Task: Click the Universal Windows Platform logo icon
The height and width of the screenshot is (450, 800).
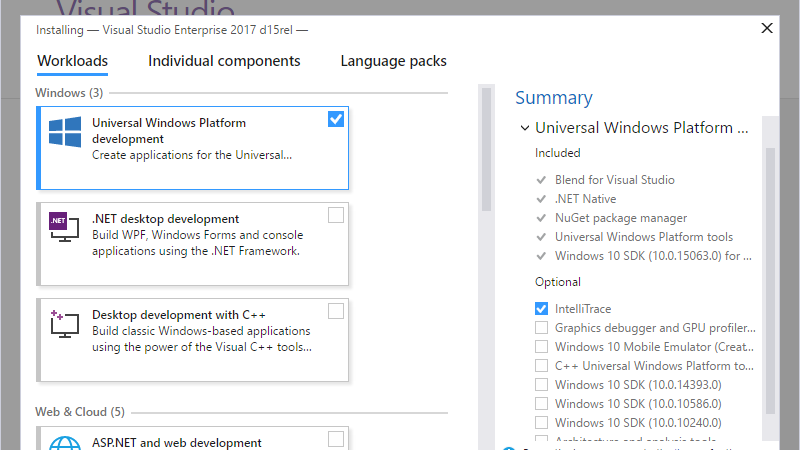Action: tap(65, 132)
